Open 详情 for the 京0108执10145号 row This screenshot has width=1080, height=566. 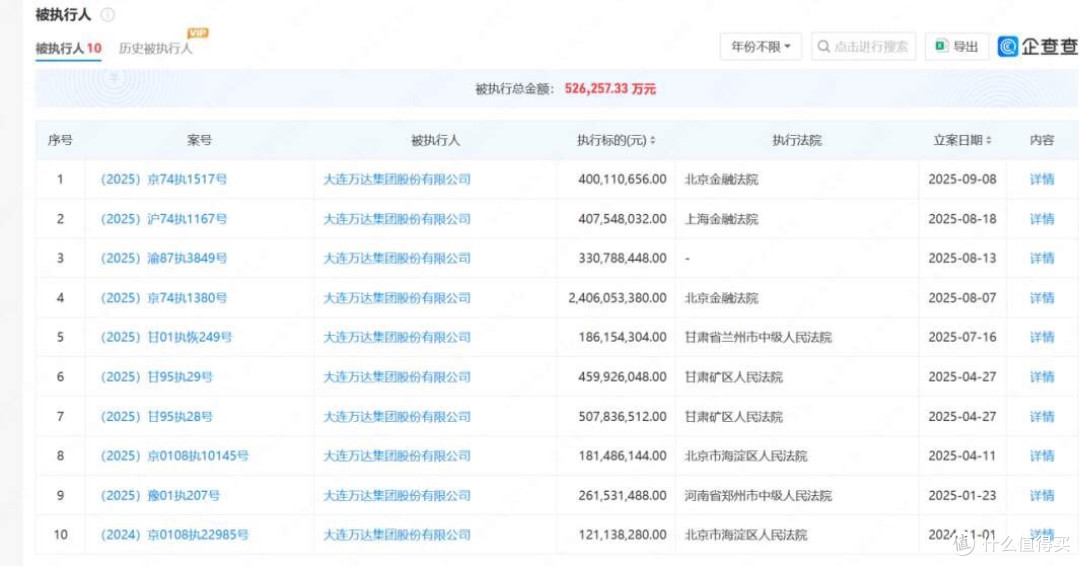pyautogui.click(x=1041, y=456)
